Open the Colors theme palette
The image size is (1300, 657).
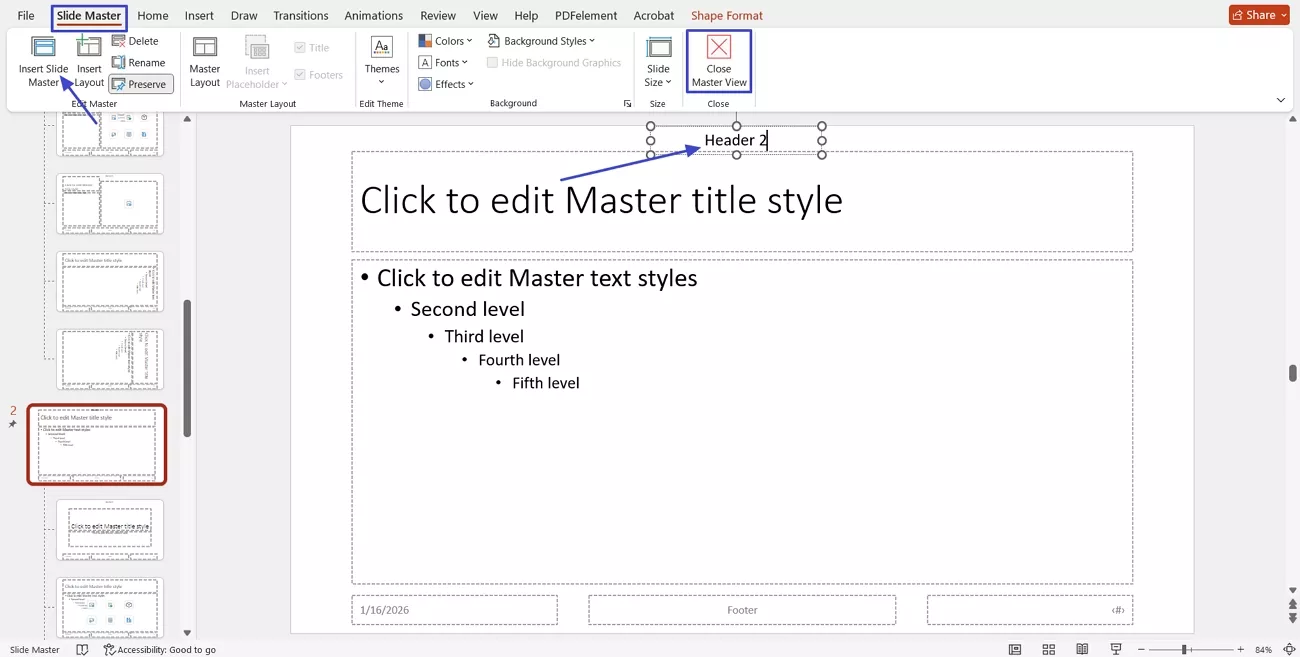[445, 40]
